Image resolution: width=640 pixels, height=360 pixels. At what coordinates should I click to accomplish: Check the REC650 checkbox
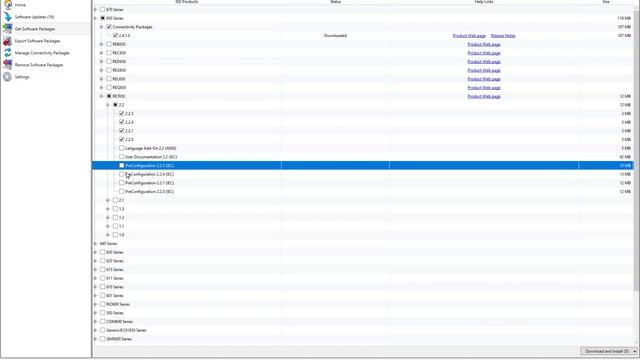click(109, 53)
